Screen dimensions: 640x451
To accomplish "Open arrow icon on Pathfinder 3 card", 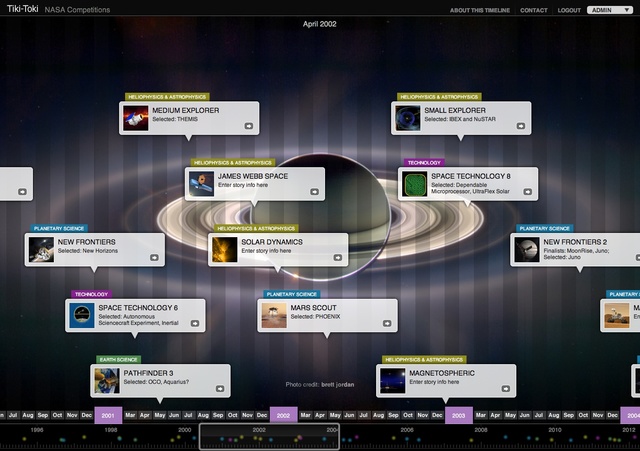I will [220, 389].
